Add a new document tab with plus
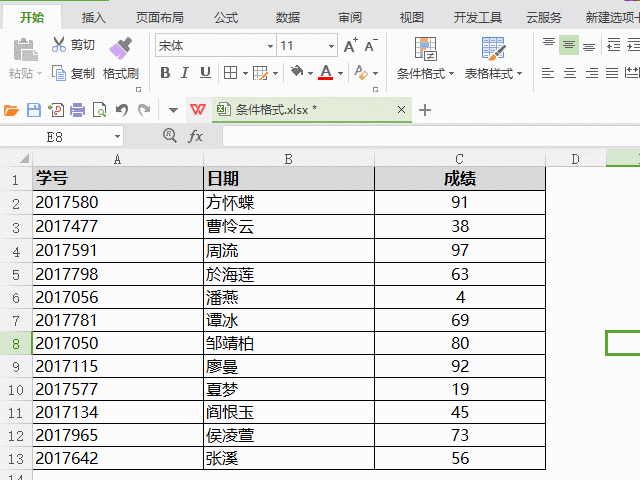 (424, 110)
